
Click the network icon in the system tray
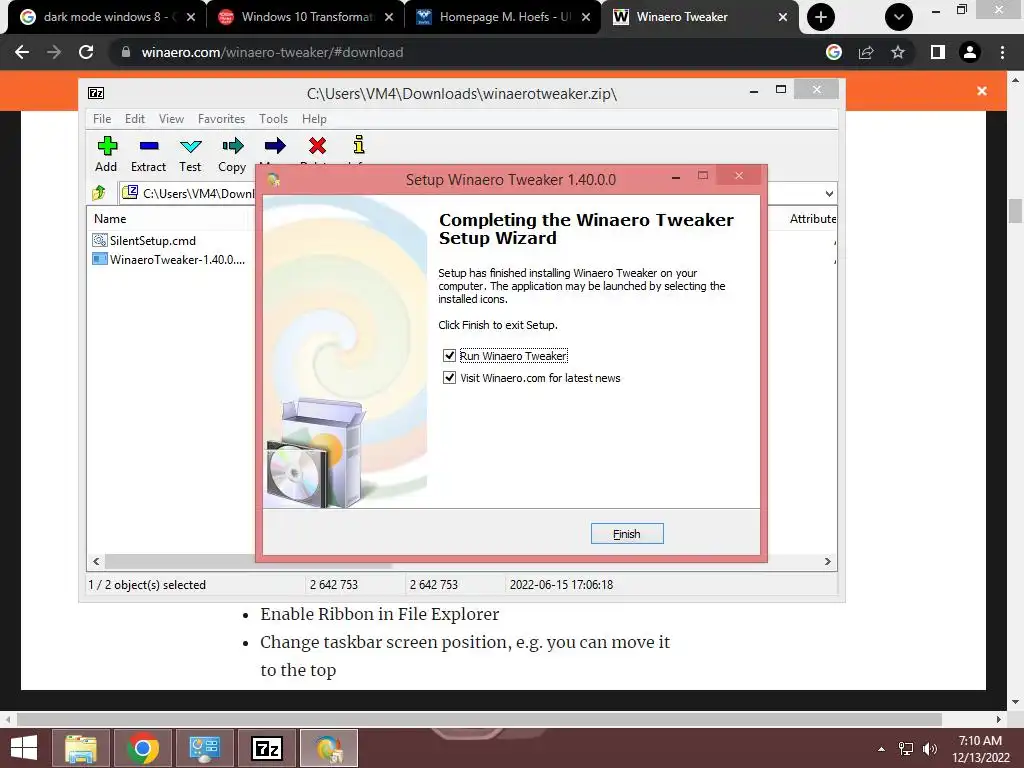coord(906,749)
